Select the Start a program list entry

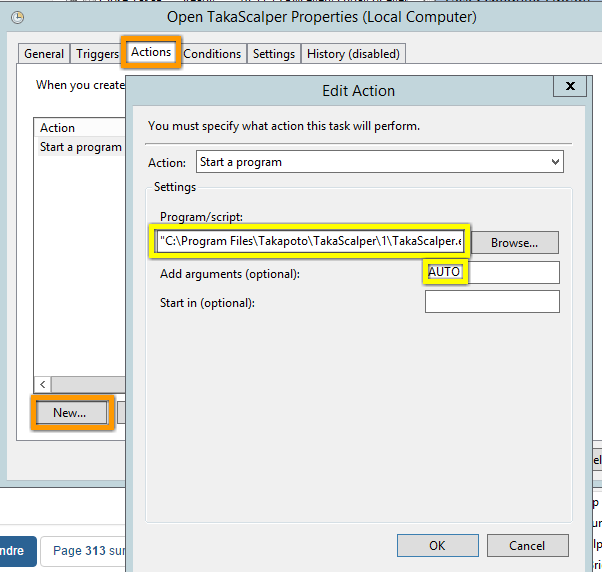point(80,147)
